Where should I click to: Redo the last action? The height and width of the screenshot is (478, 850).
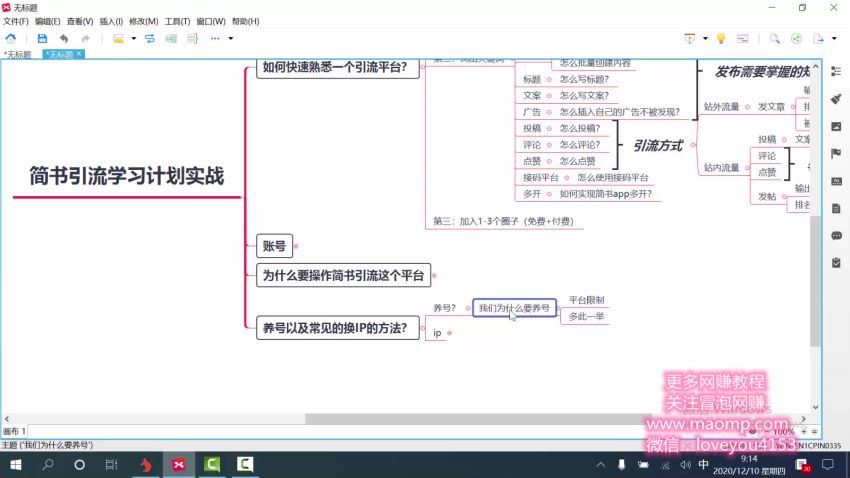86,38
